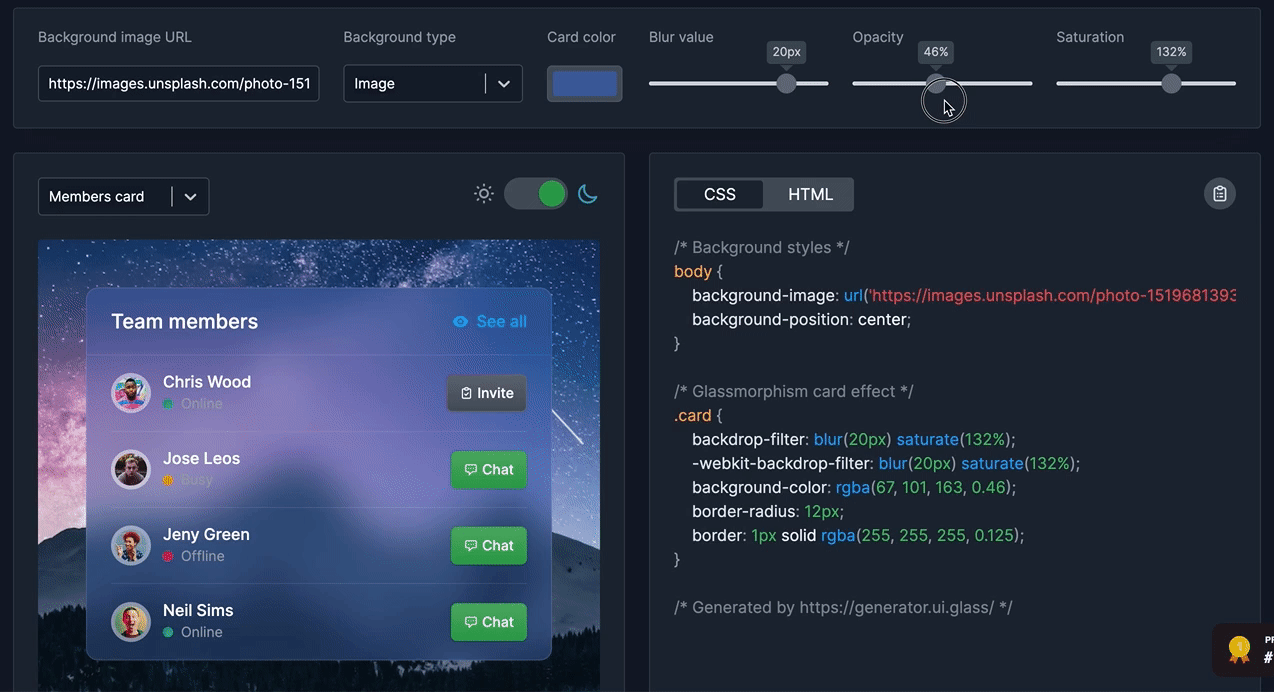Switch to the HTML tab
1274x692 pixels.
click(810, 195)
